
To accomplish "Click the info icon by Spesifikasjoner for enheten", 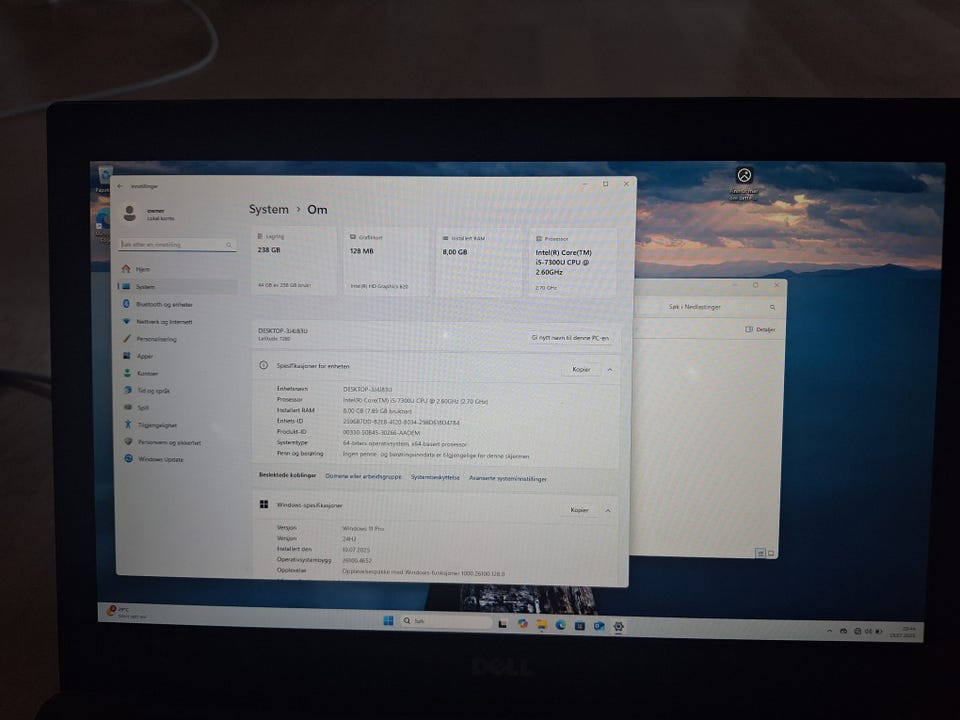I will coord(264,365).
